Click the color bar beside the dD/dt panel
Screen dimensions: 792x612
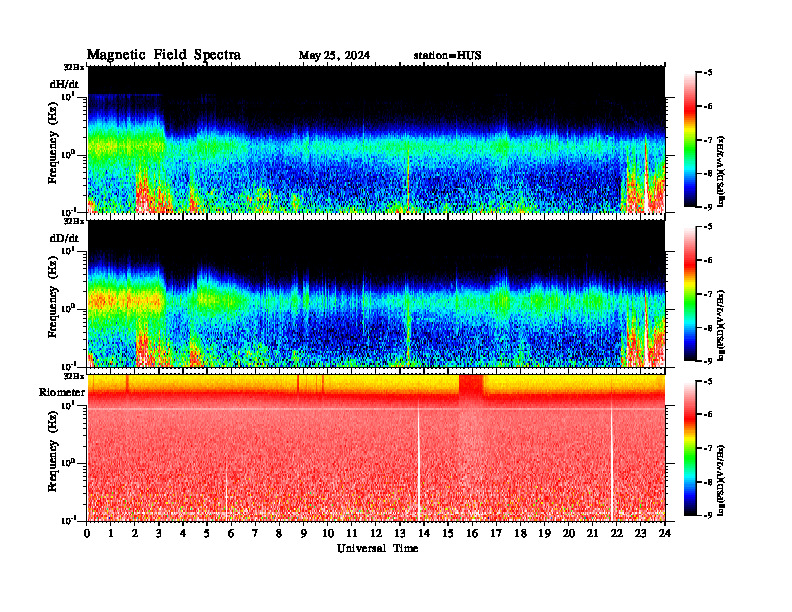690,294
